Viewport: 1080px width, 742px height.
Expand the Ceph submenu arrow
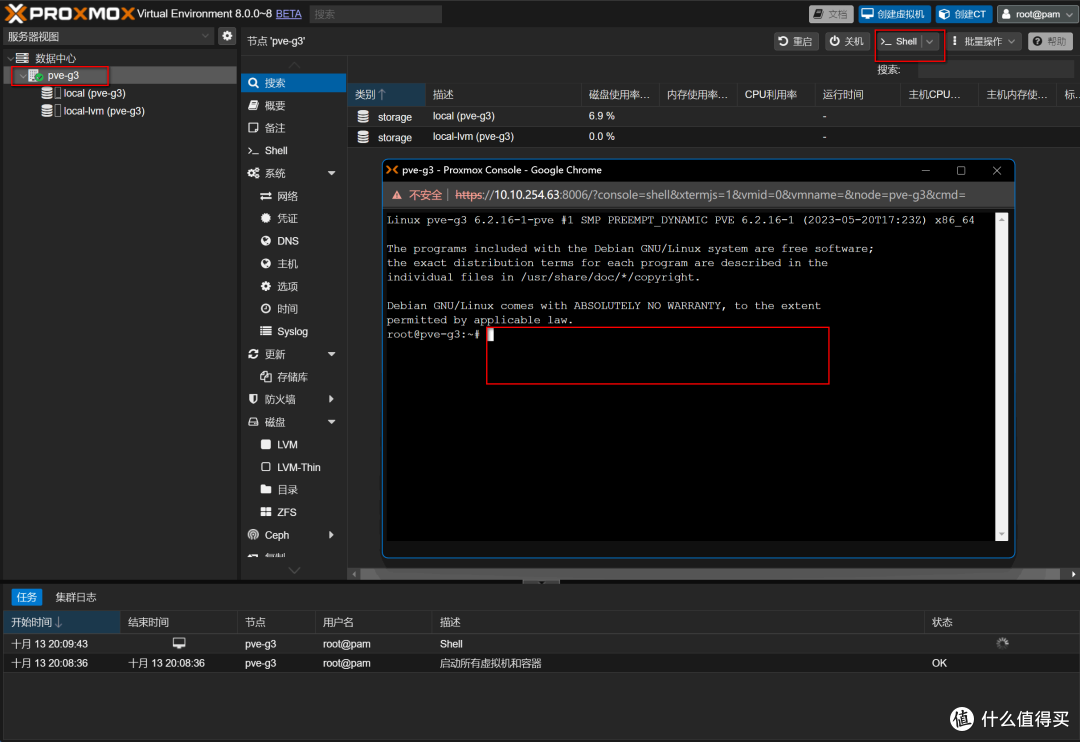coord(331,535)
